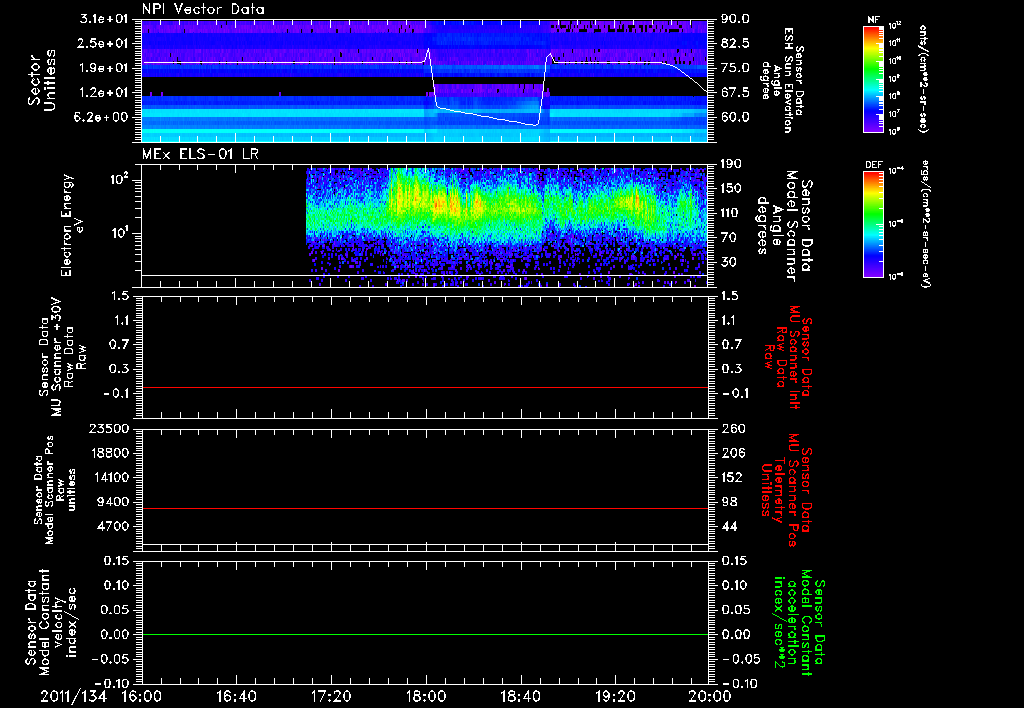Image resolution: width=1024 pixels, height=708 pixels.
Task: Click the 67.5 degree tick label
Action: (x=735, y=93)
